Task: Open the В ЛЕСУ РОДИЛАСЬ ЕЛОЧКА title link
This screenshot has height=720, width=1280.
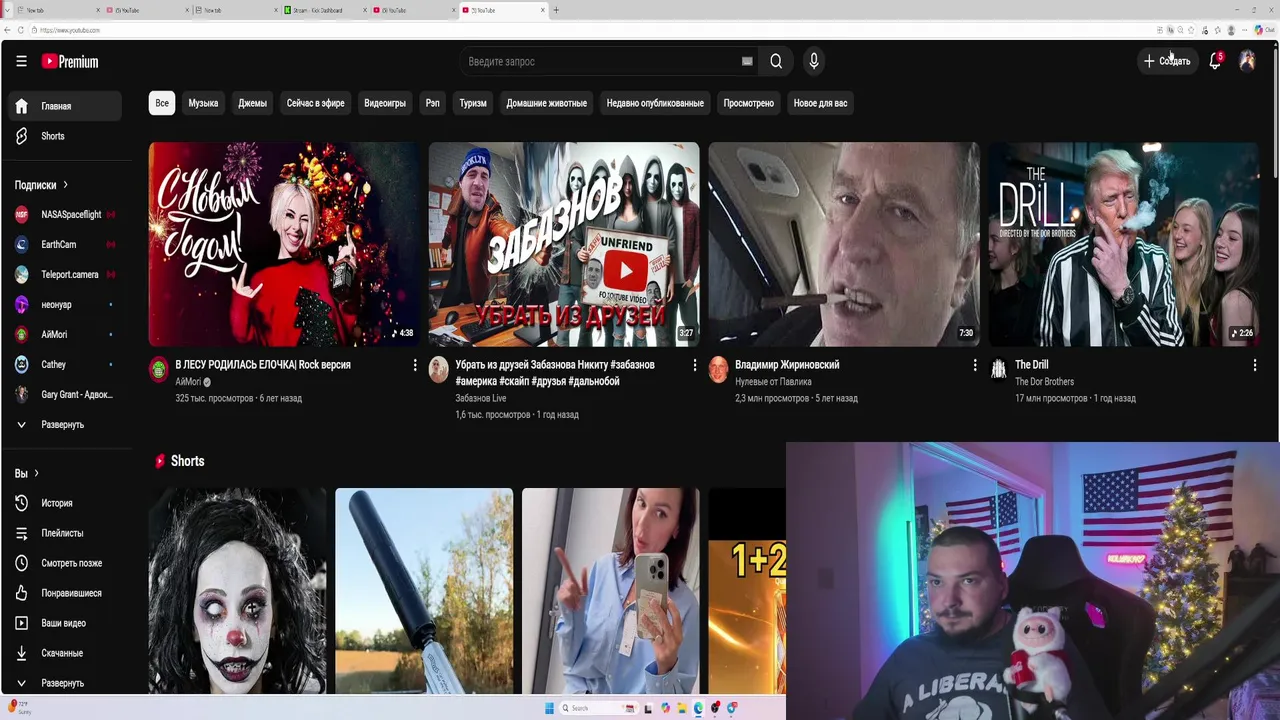Action: [263, 365]
